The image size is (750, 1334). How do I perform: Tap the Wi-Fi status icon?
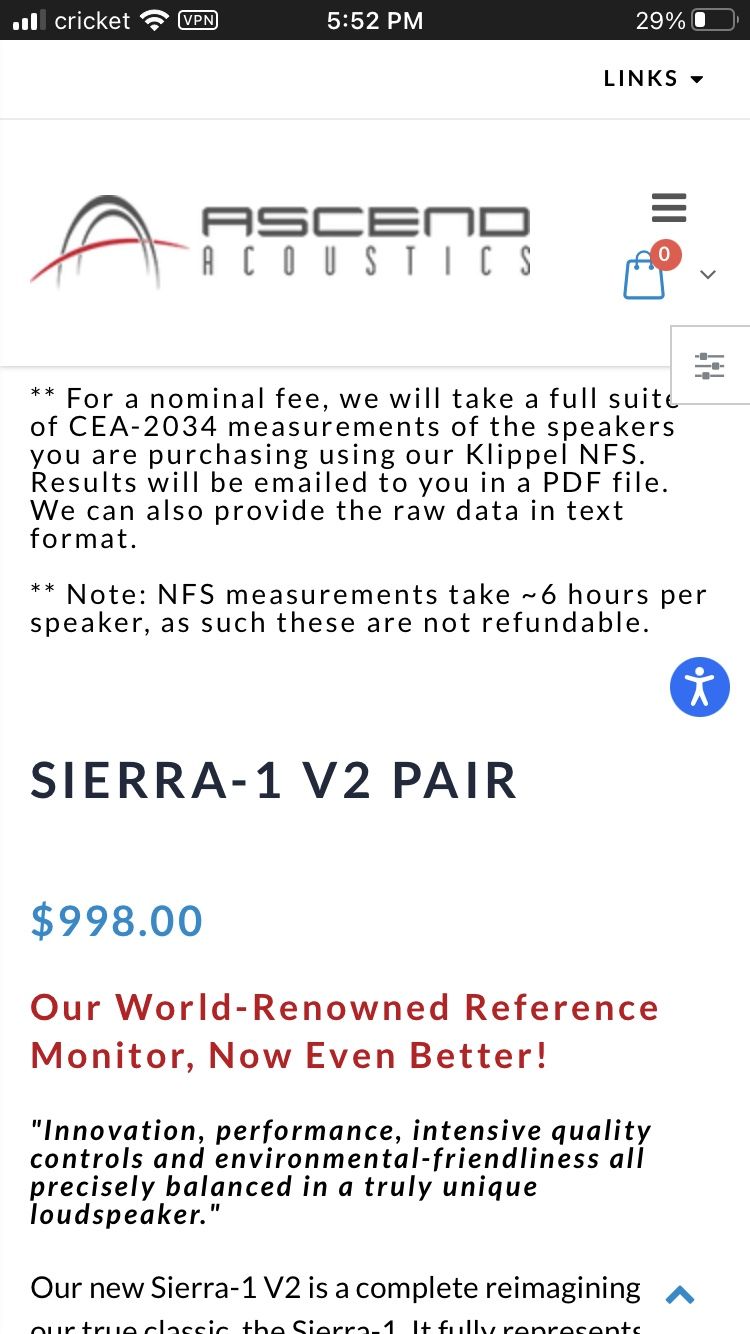coord(154,20)
